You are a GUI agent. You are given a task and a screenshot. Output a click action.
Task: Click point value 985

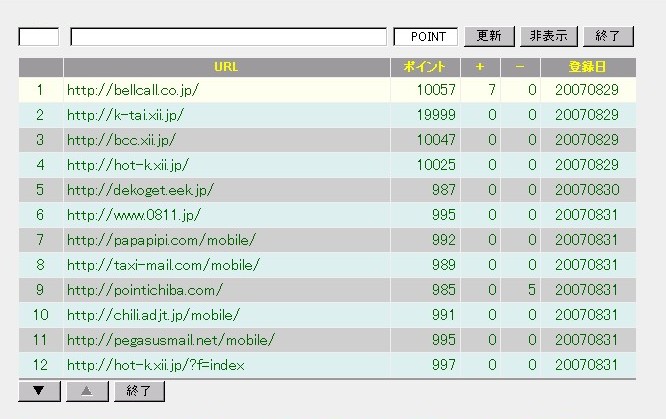444,290
